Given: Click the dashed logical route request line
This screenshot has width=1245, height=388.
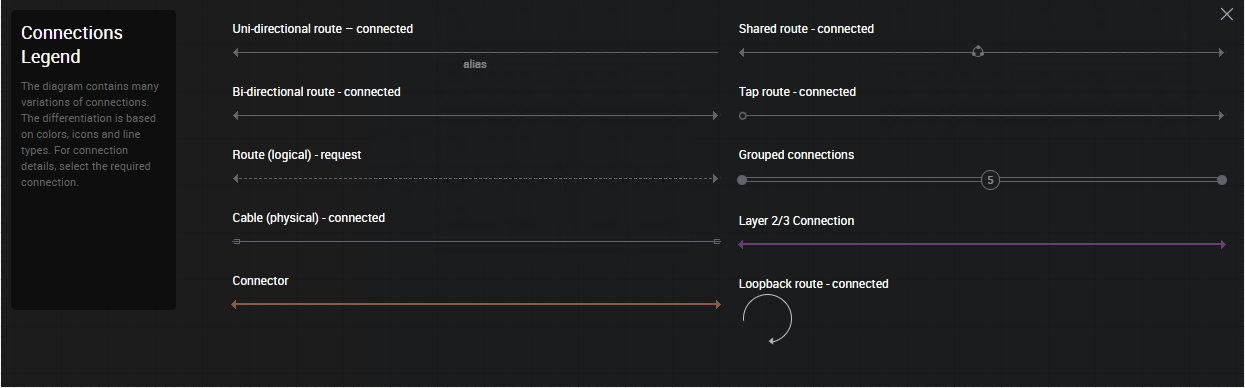Looking at the screenshot, I should 475,179.
